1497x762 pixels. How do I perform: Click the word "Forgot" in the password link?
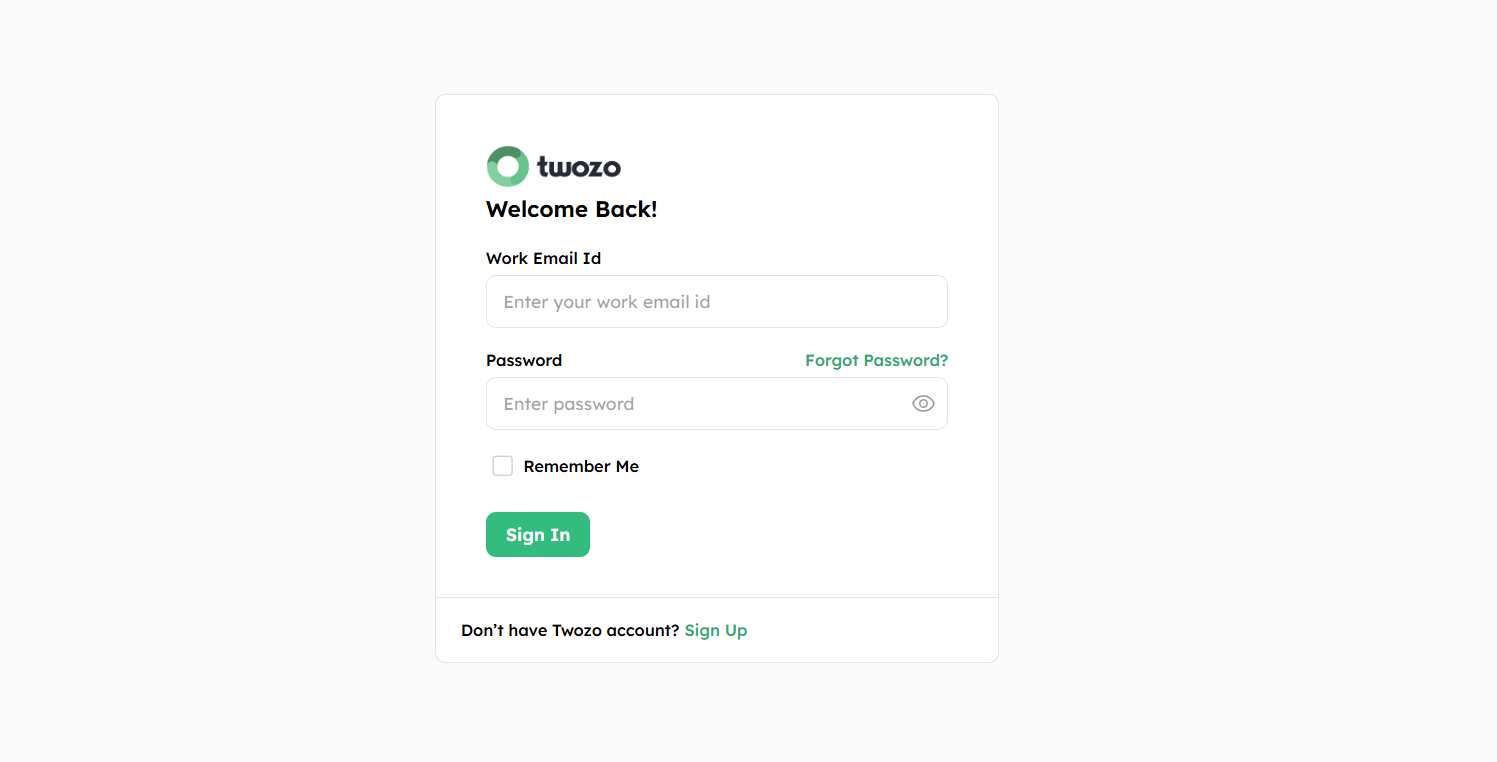pos(832,360)
